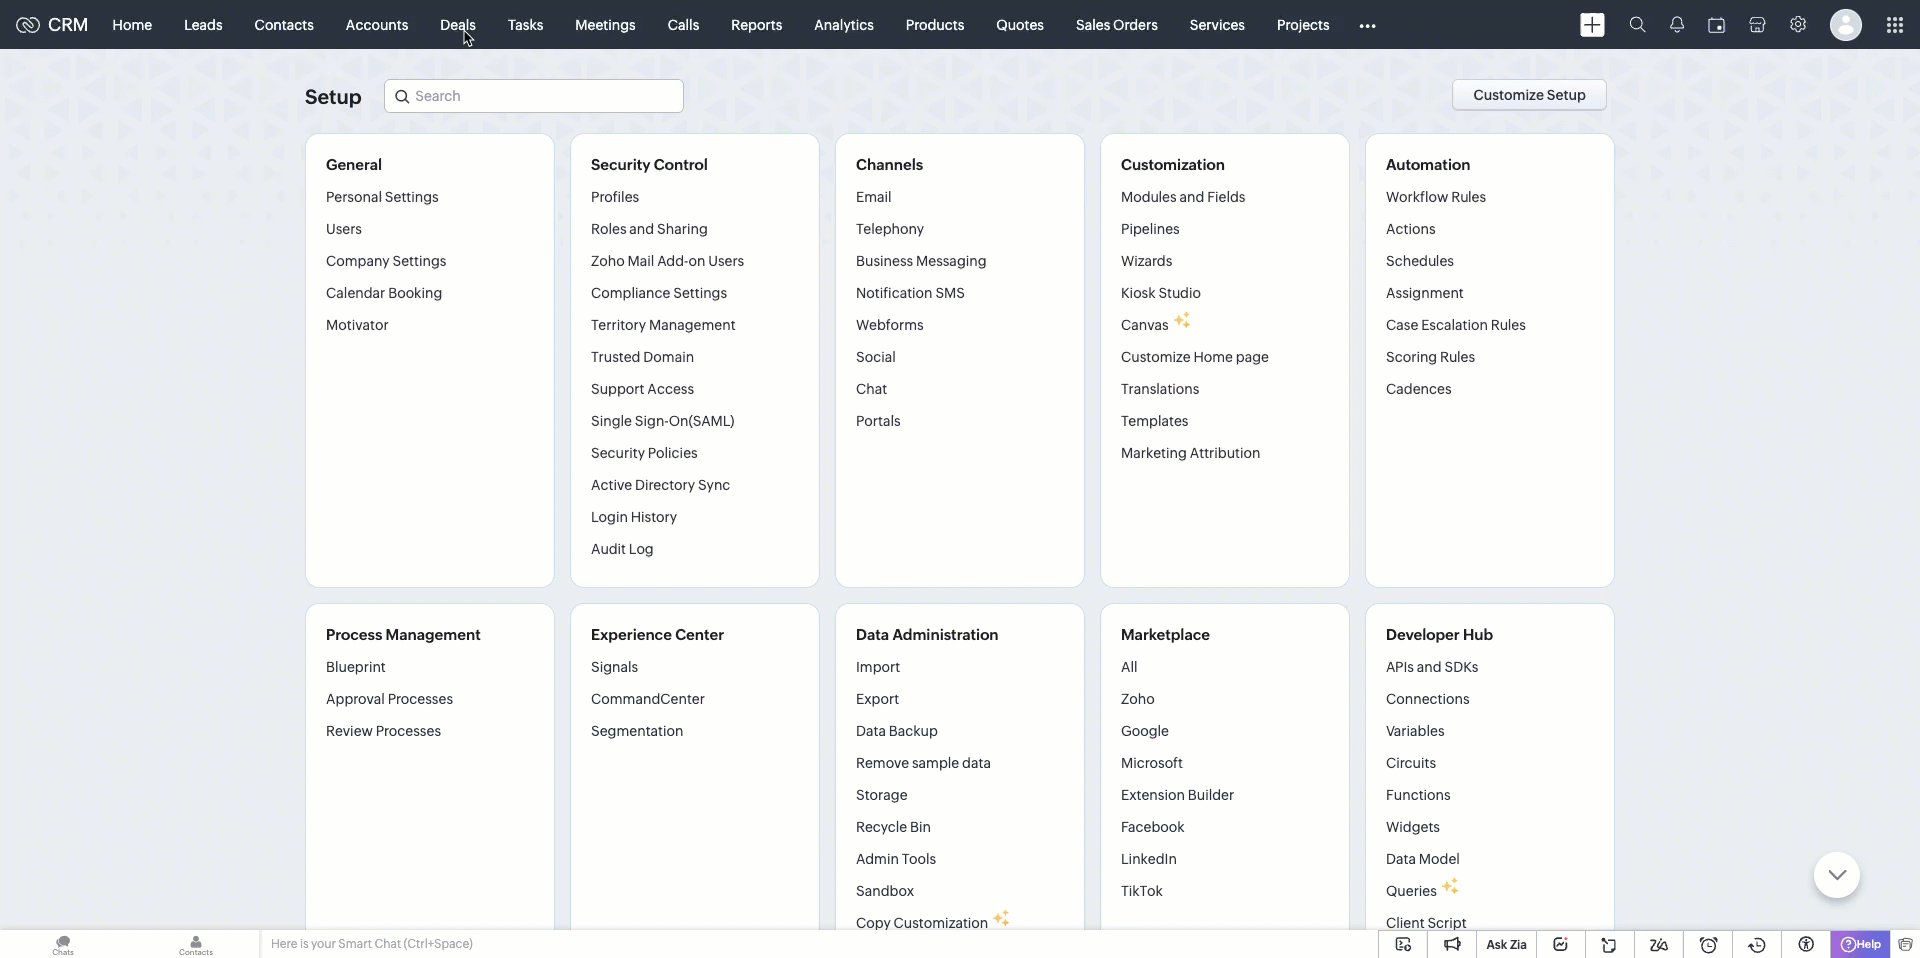
Task: Open the Audit Log
Action: click(x=622, y=549)
